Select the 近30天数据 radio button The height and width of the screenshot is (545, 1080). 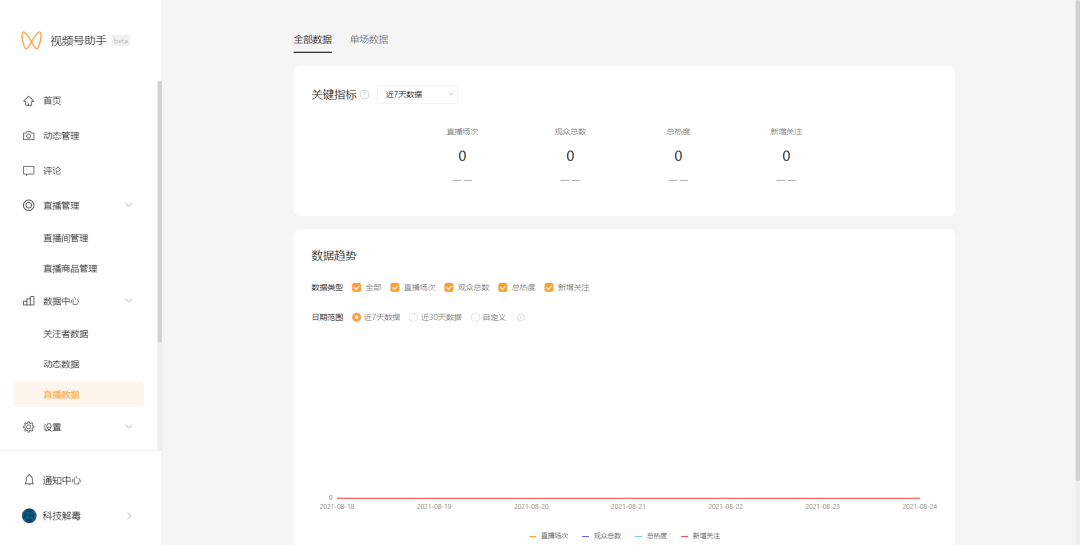[413, 317]
